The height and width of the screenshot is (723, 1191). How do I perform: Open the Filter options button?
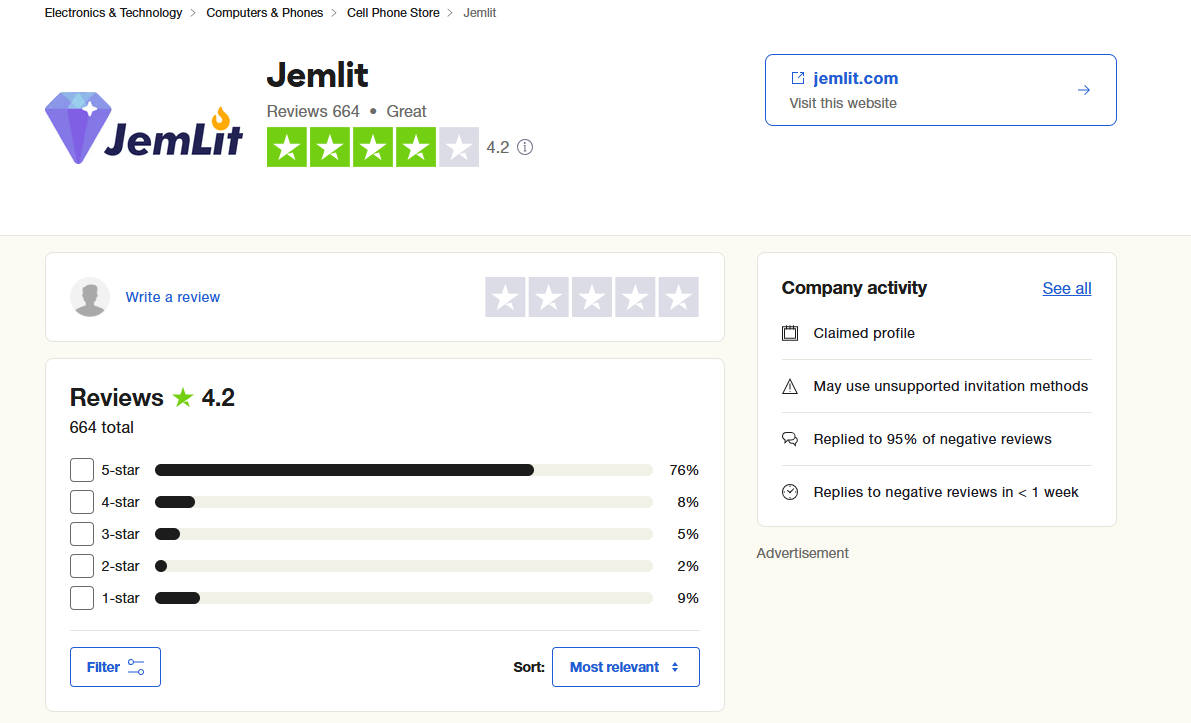pos(115,667)
